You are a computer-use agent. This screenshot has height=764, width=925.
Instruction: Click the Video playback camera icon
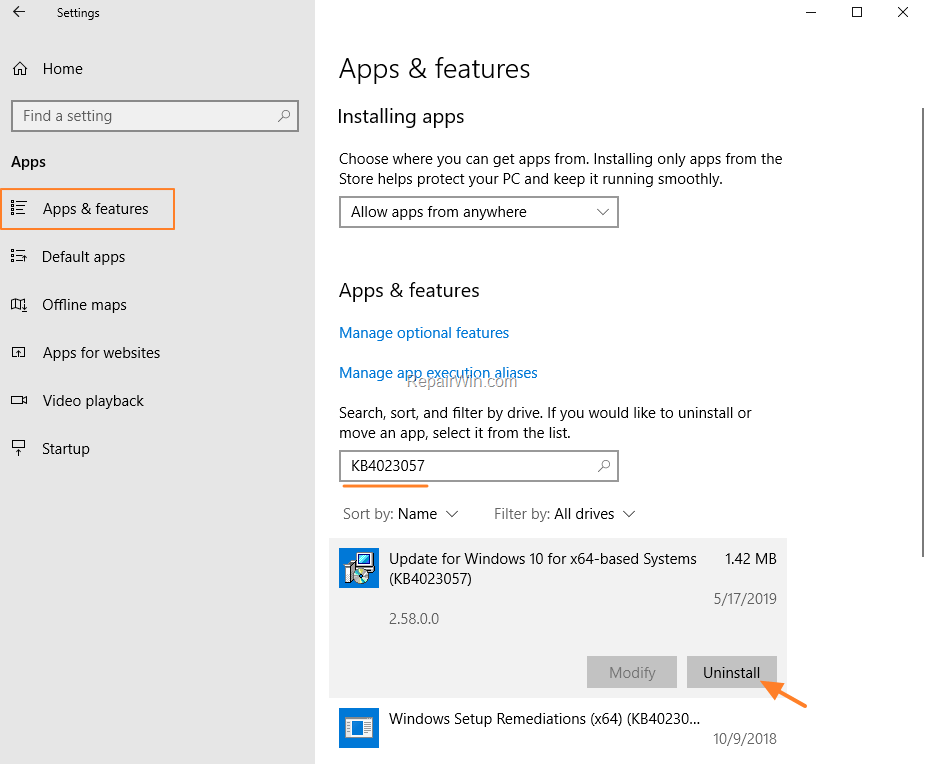(x=19, y=400)
